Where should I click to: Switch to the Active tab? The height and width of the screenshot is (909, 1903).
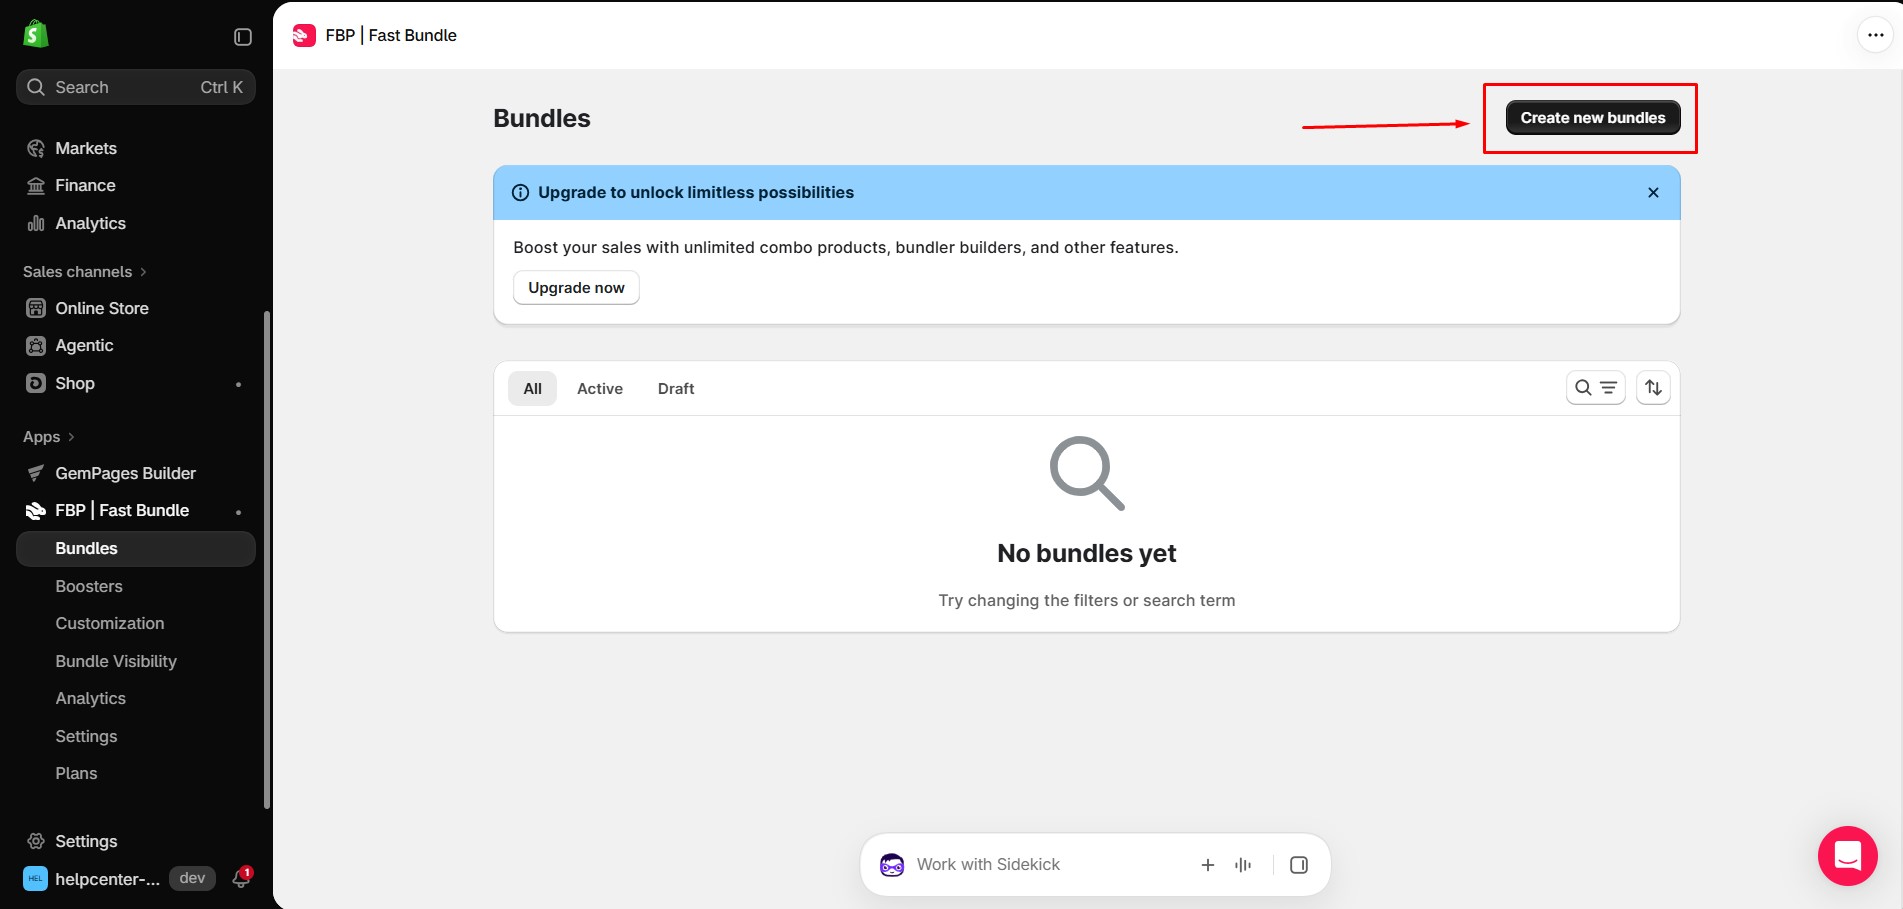pyautogui.click(x=600, y=389)
